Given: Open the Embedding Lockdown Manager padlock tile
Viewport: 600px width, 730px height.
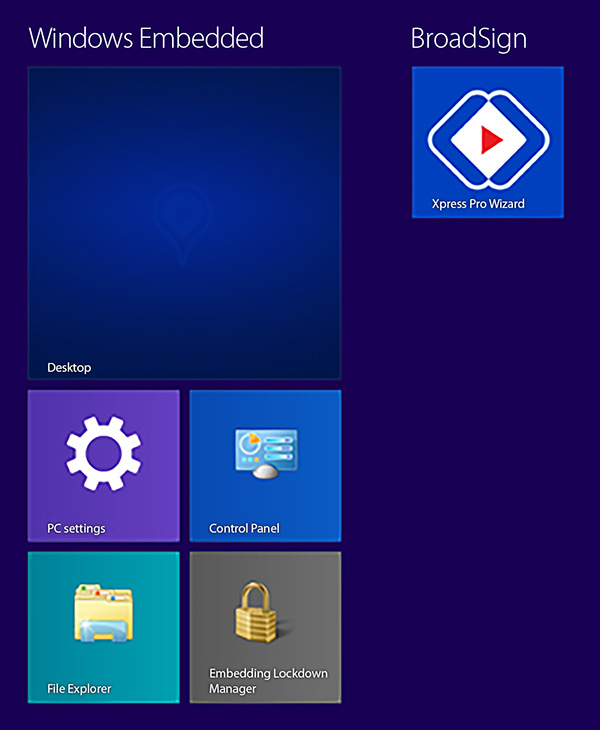Looking at the screenshot, I should coord(265,627).
